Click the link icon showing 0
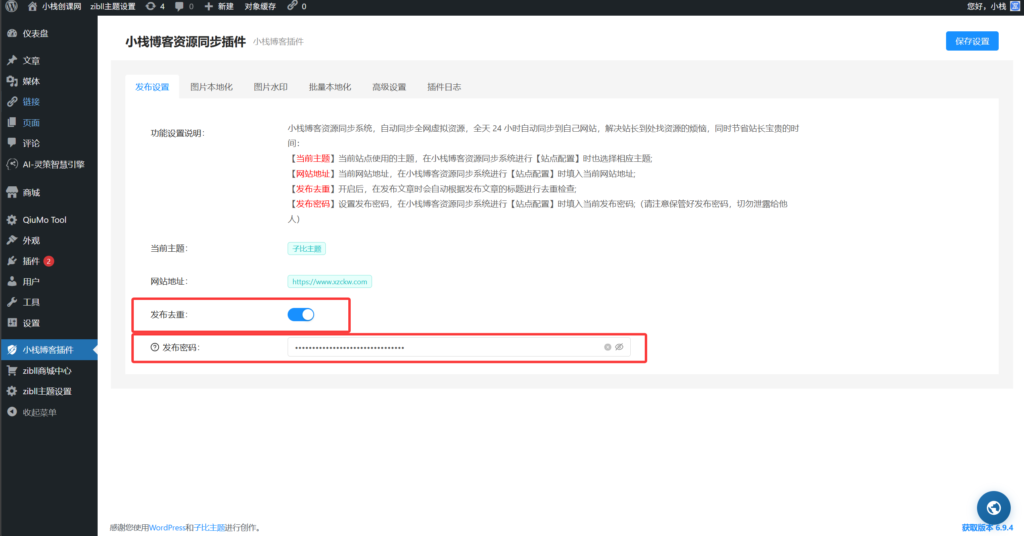1024x536 pixels. 297,7
